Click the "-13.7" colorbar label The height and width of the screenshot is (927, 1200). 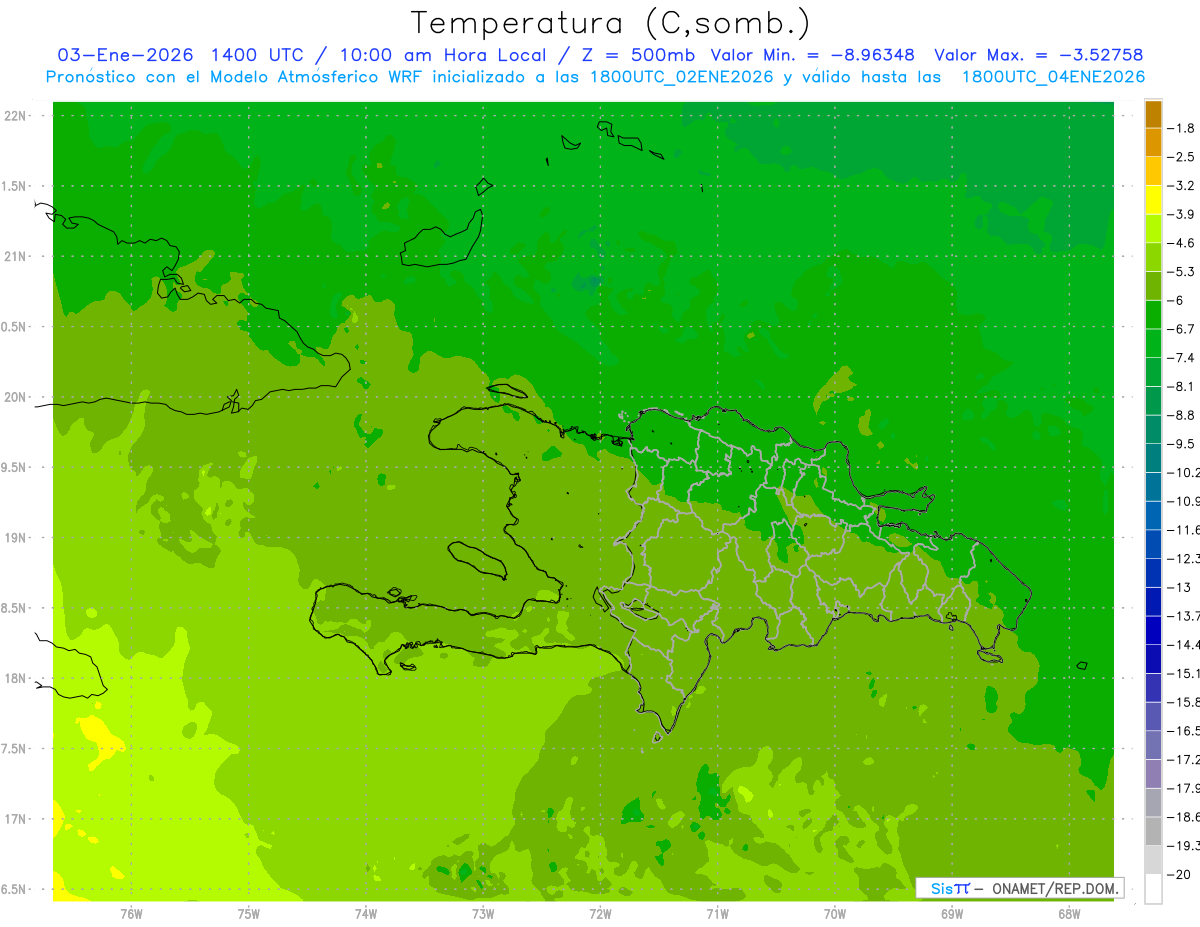pyautogui.click(x=1184, y=615)
